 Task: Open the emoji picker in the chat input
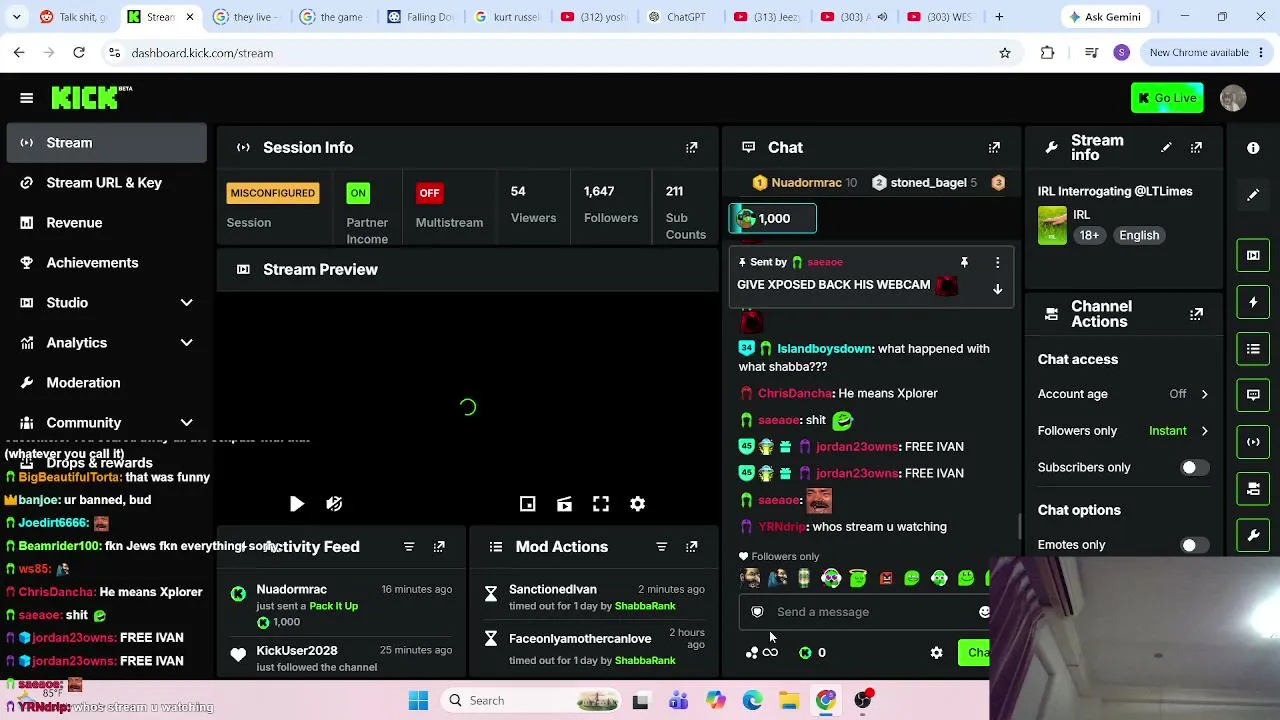(x=984, y=612)
